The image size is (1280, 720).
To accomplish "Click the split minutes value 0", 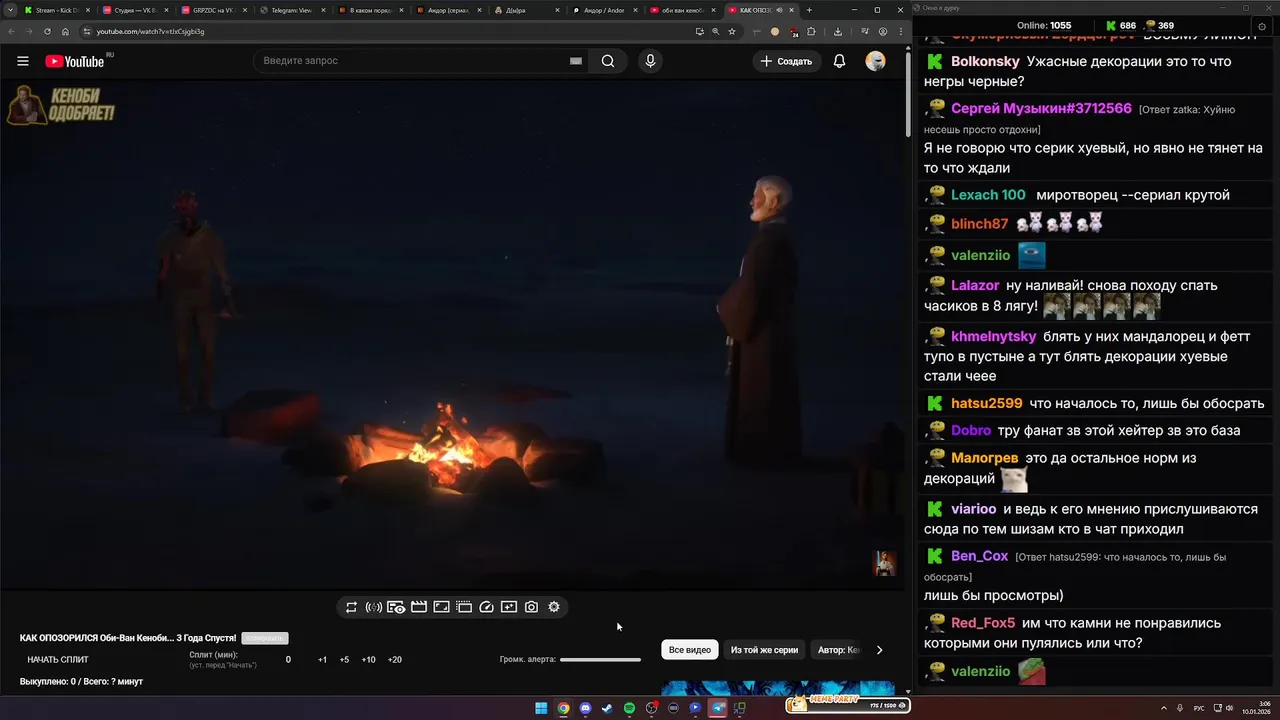I will 288,660.
